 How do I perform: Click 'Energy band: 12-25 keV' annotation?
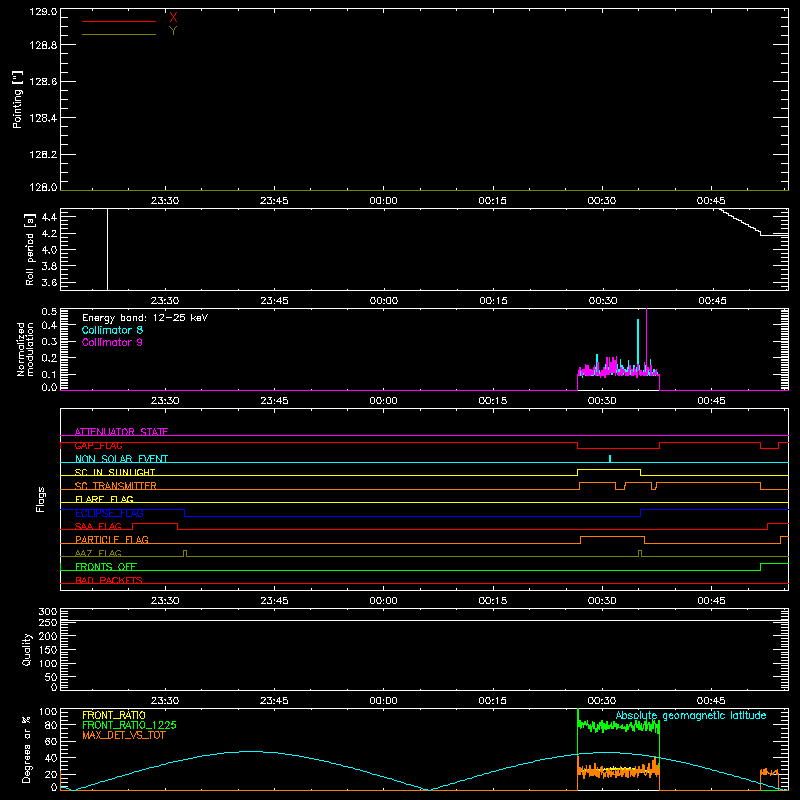145,318
